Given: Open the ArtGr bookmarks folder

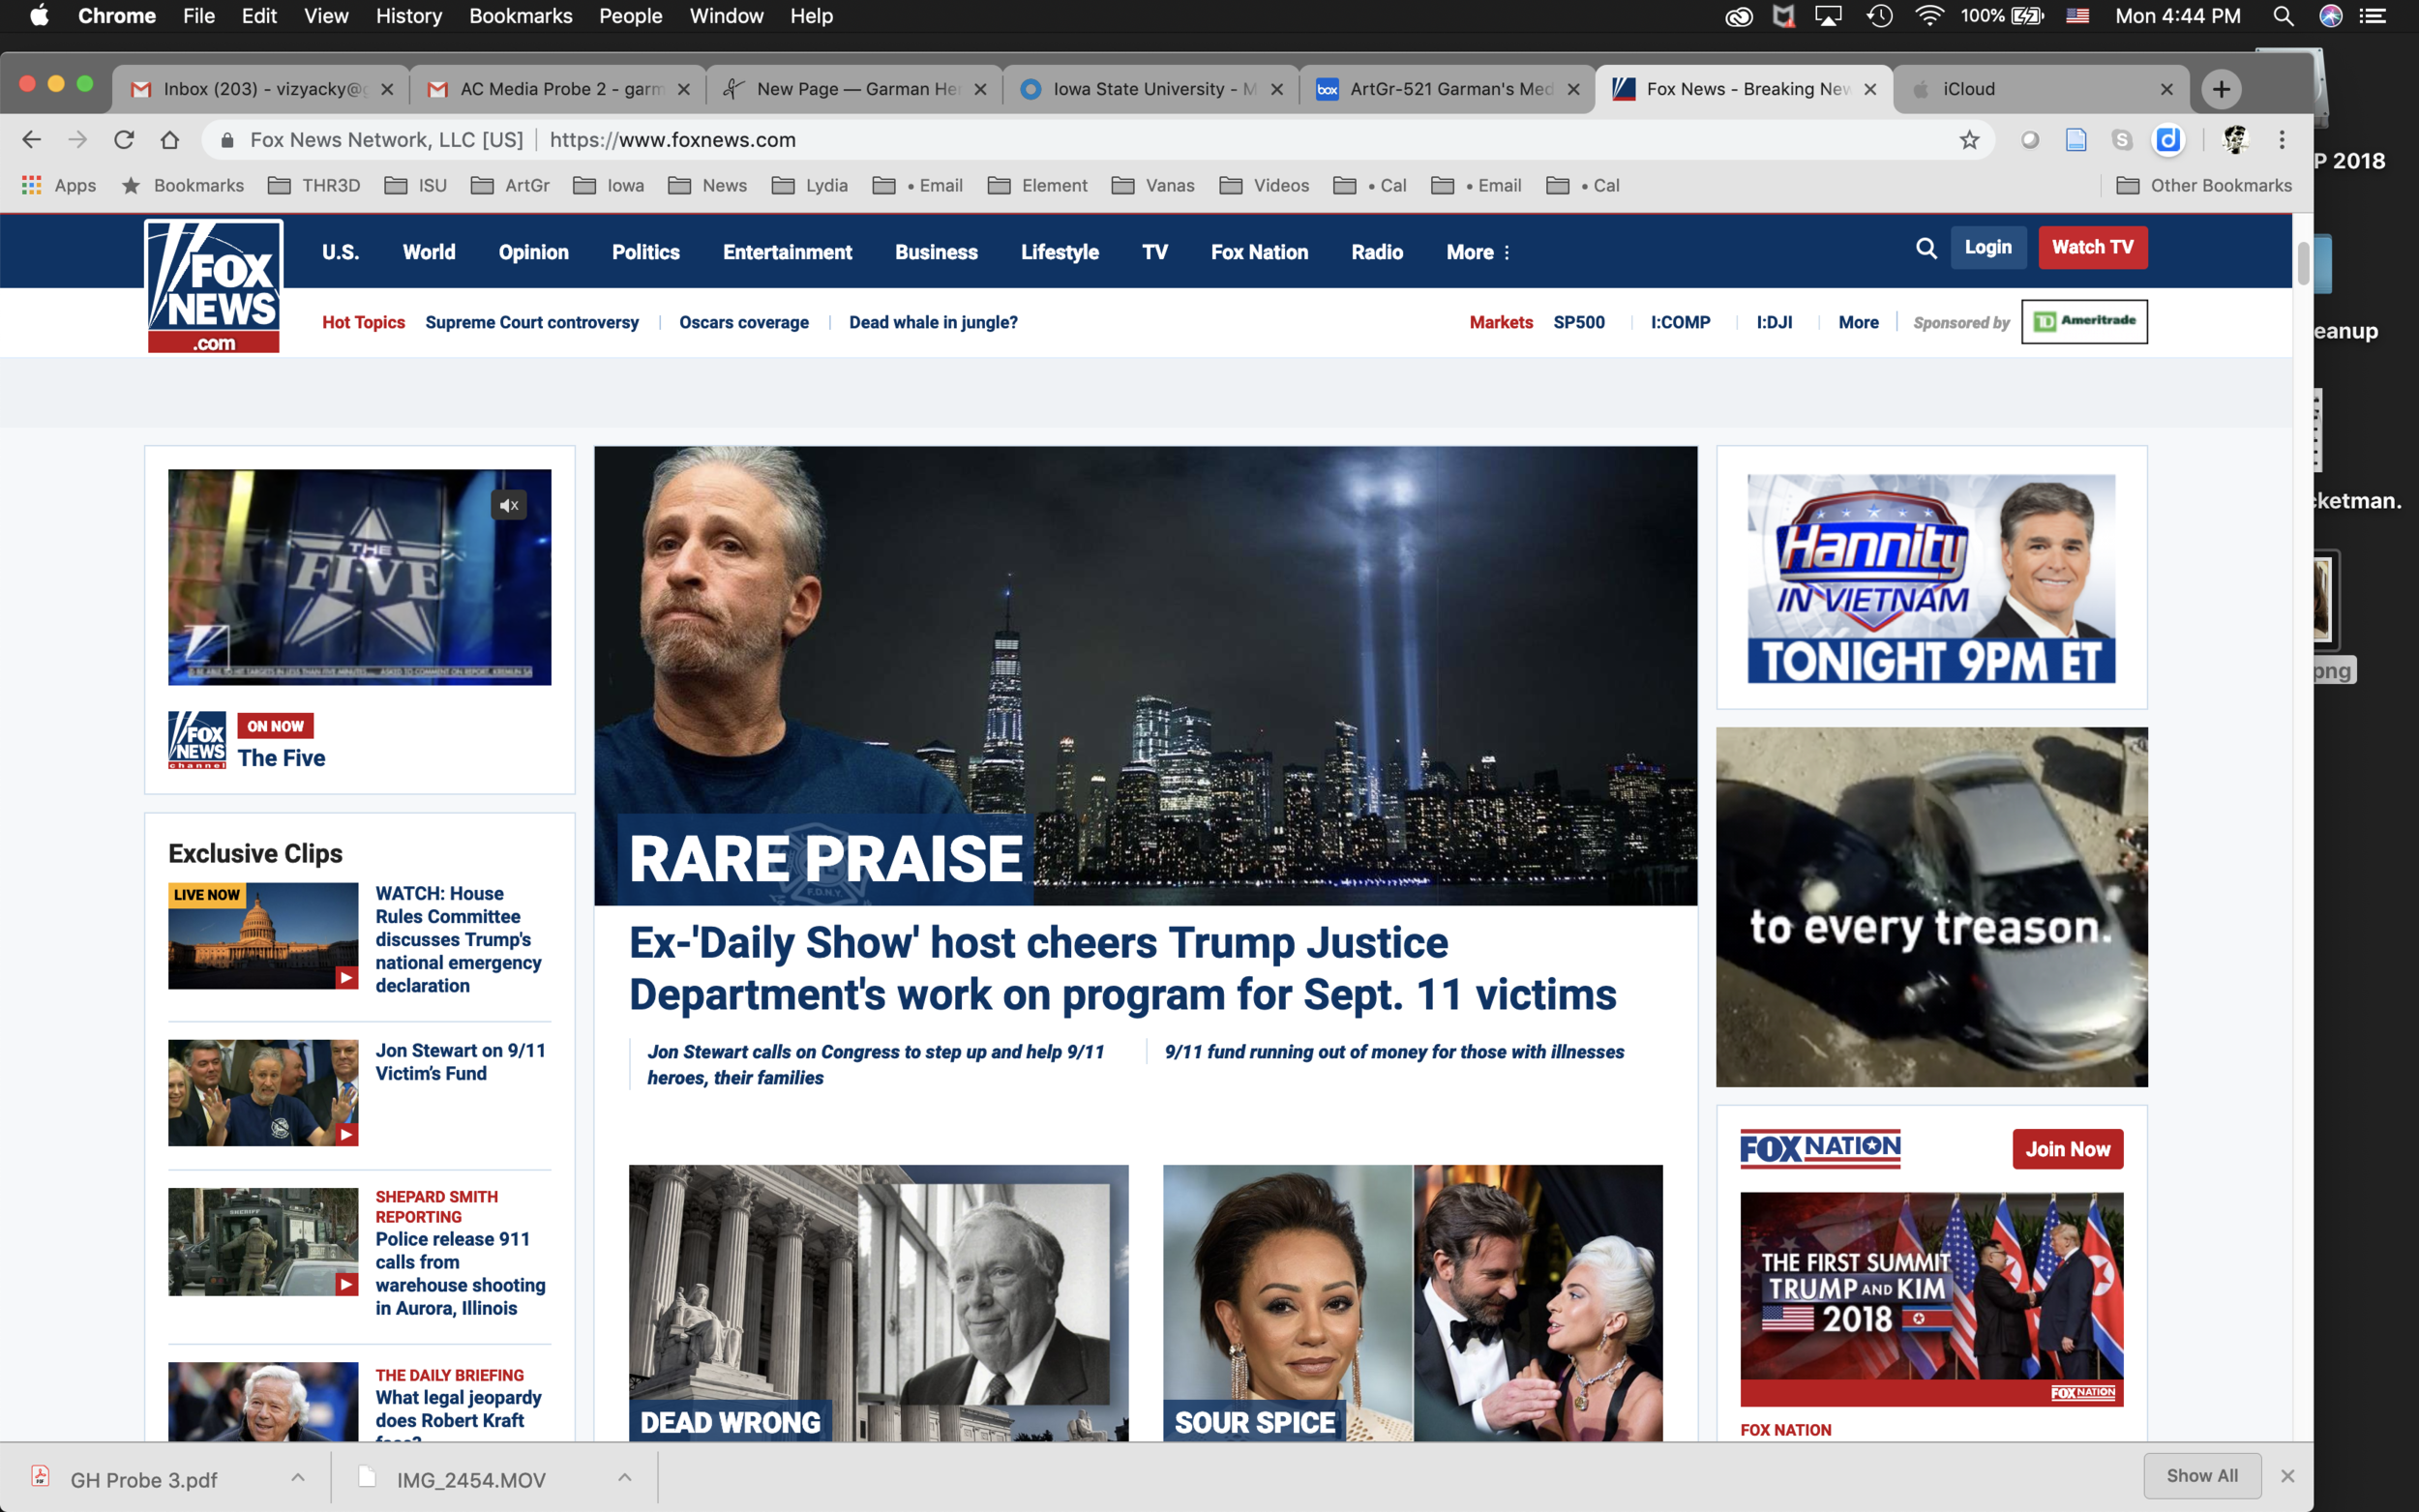Looking at the screenshot, I should [x=510, y=186].
